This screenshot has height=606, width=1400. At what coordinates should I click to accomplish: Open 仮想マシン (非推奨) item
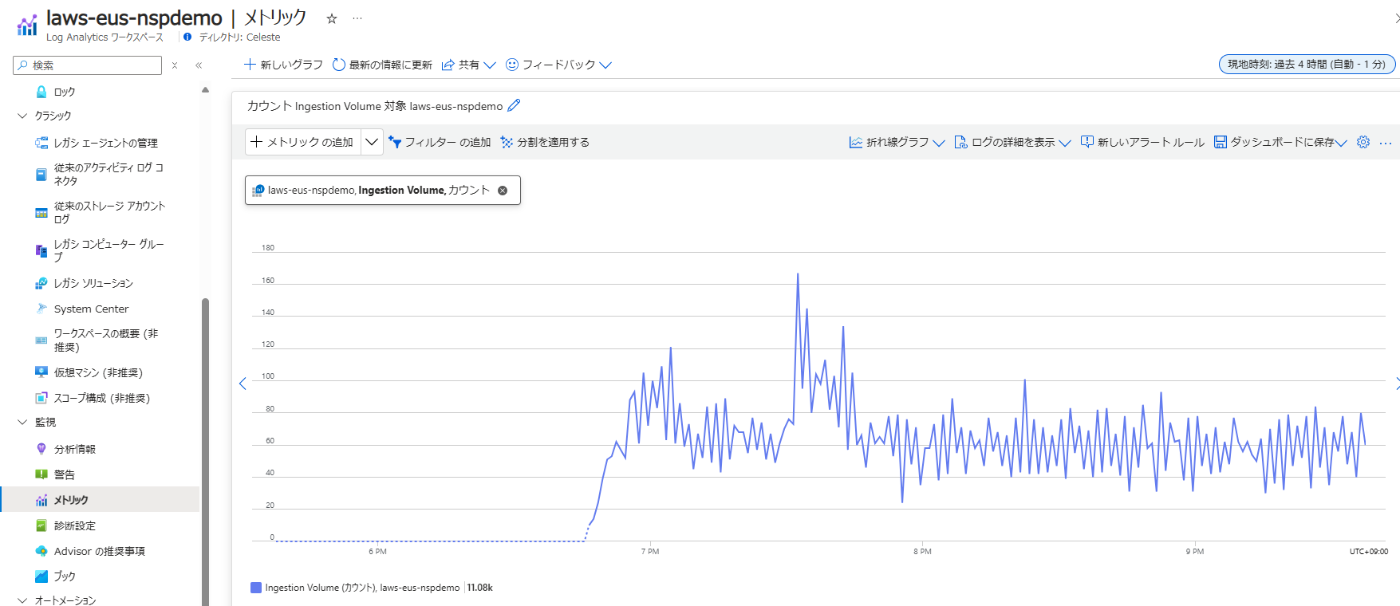[x=100, y=372]
